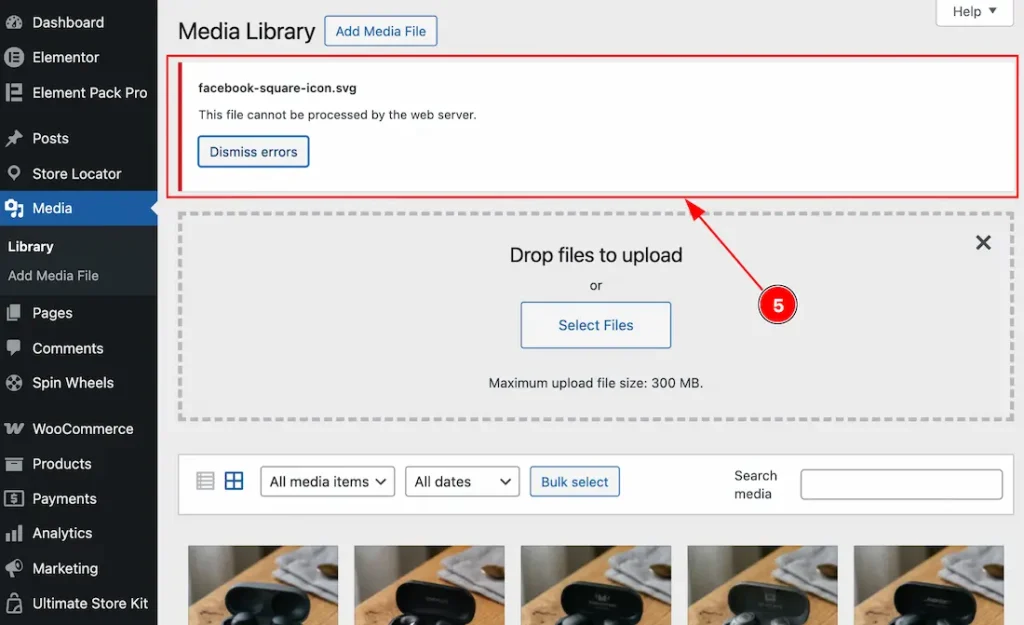Click the Dismiss errors button
The width and height of the screenshot is (1024, 625).
[253, 152]
